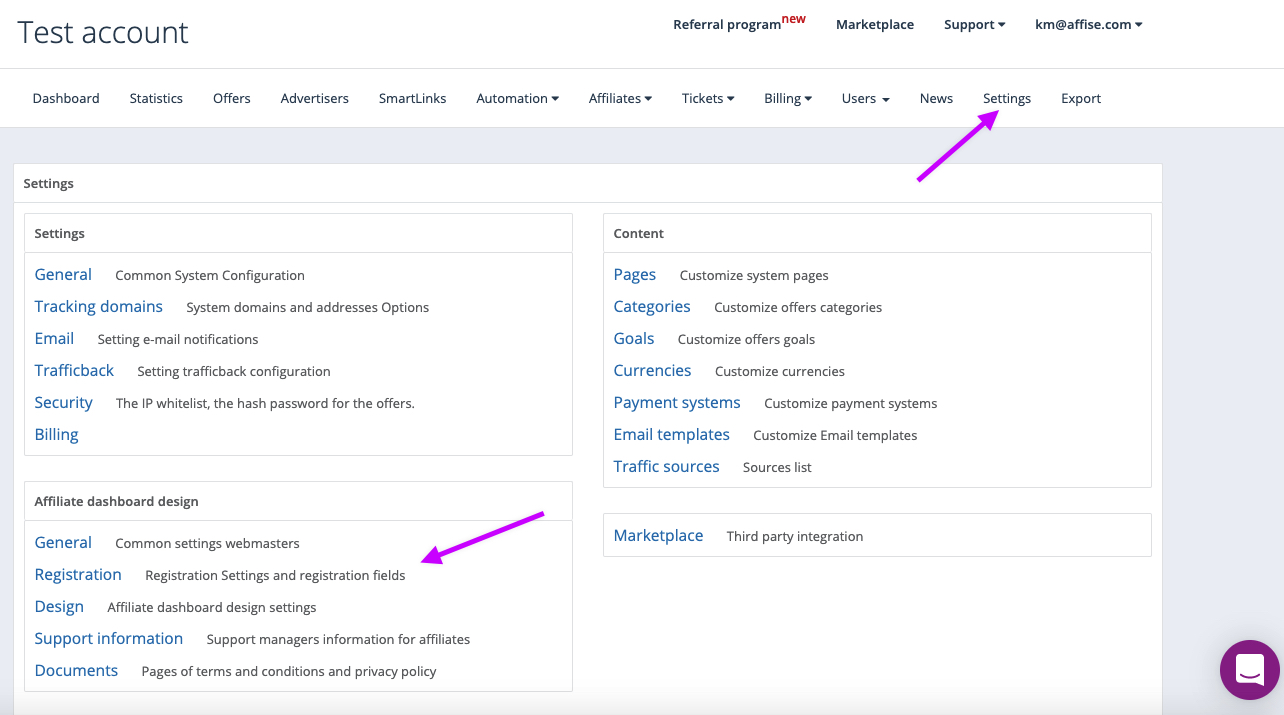The image size is (1284, 715).
Task: Open Tracking domains settings
Action: click(98, 306)
